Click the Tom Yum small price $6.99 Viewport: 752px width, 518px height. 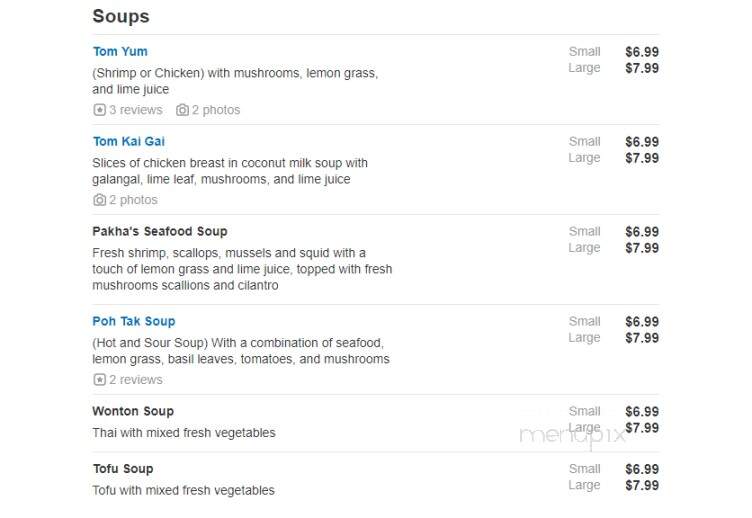642,52
